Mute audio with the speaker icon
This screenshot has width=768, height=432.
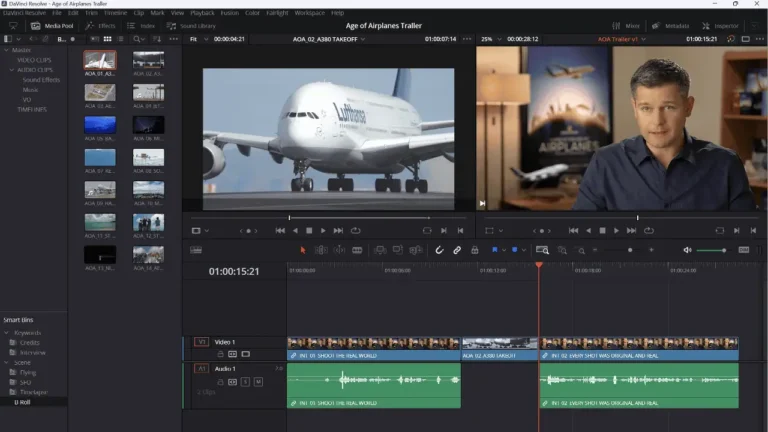(687, 250)
